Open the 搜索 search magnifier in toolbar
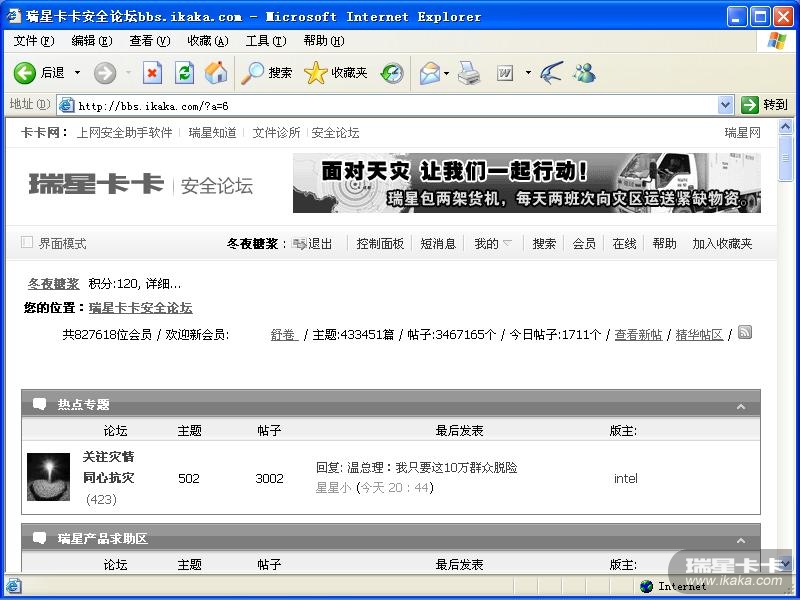Image resolution: width=800 pixels, height=600 pixels. pos(267,73)
